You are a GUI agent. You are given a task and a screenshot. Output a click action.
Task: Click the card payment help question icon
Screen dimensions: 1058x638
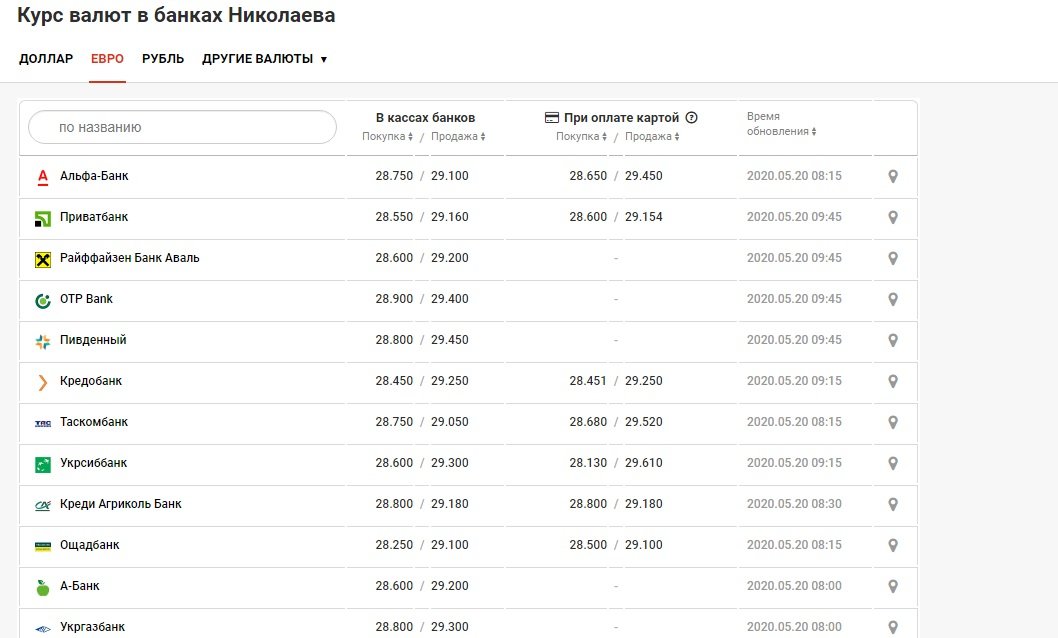pyautogui.click(x=691, y=117)
